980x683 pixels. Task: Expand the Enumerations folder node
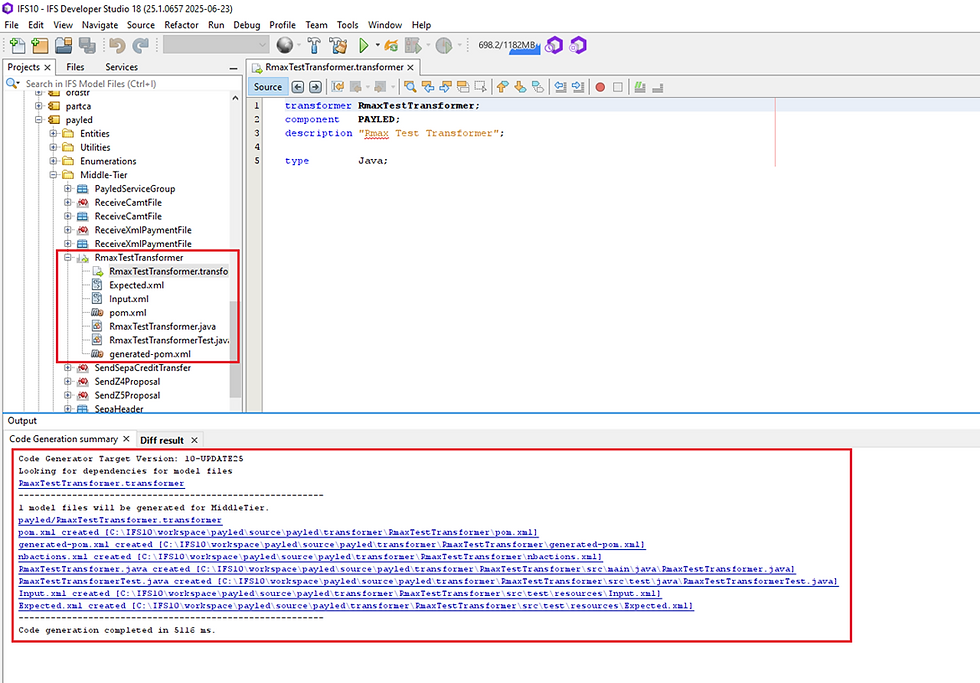click(53, 161)
